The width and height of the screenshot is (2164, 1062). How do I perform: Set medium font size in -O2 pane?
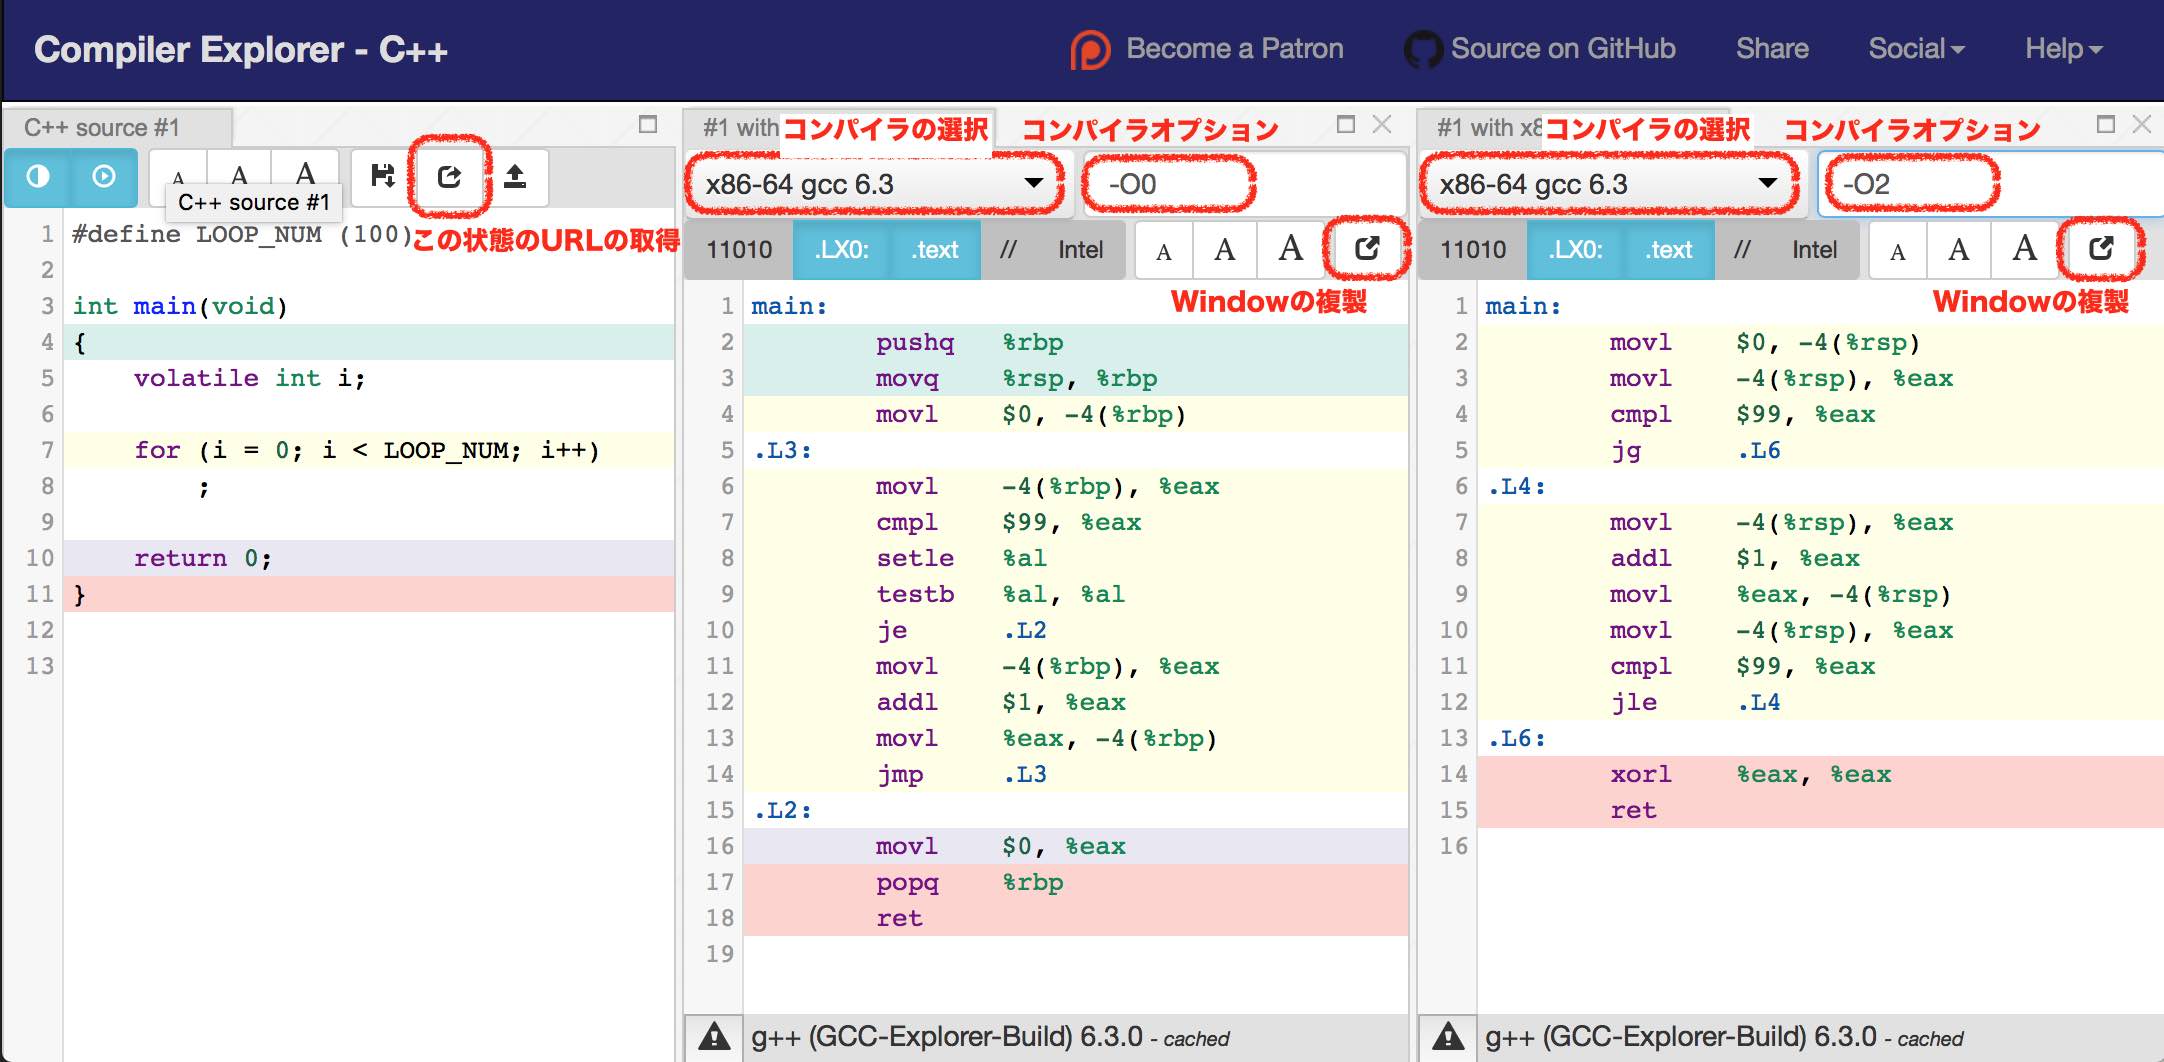(1959, 250)
